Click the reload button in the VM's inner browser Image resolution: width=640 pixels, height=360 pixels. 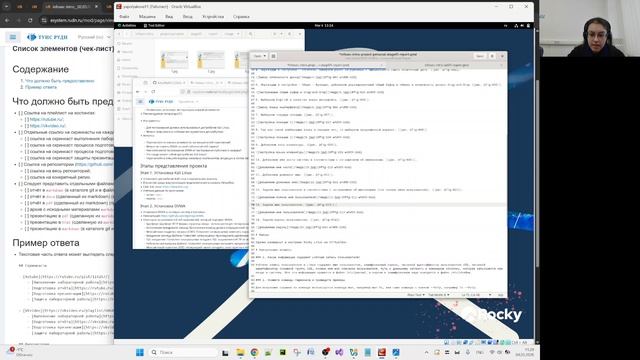[x=153, y=92]
